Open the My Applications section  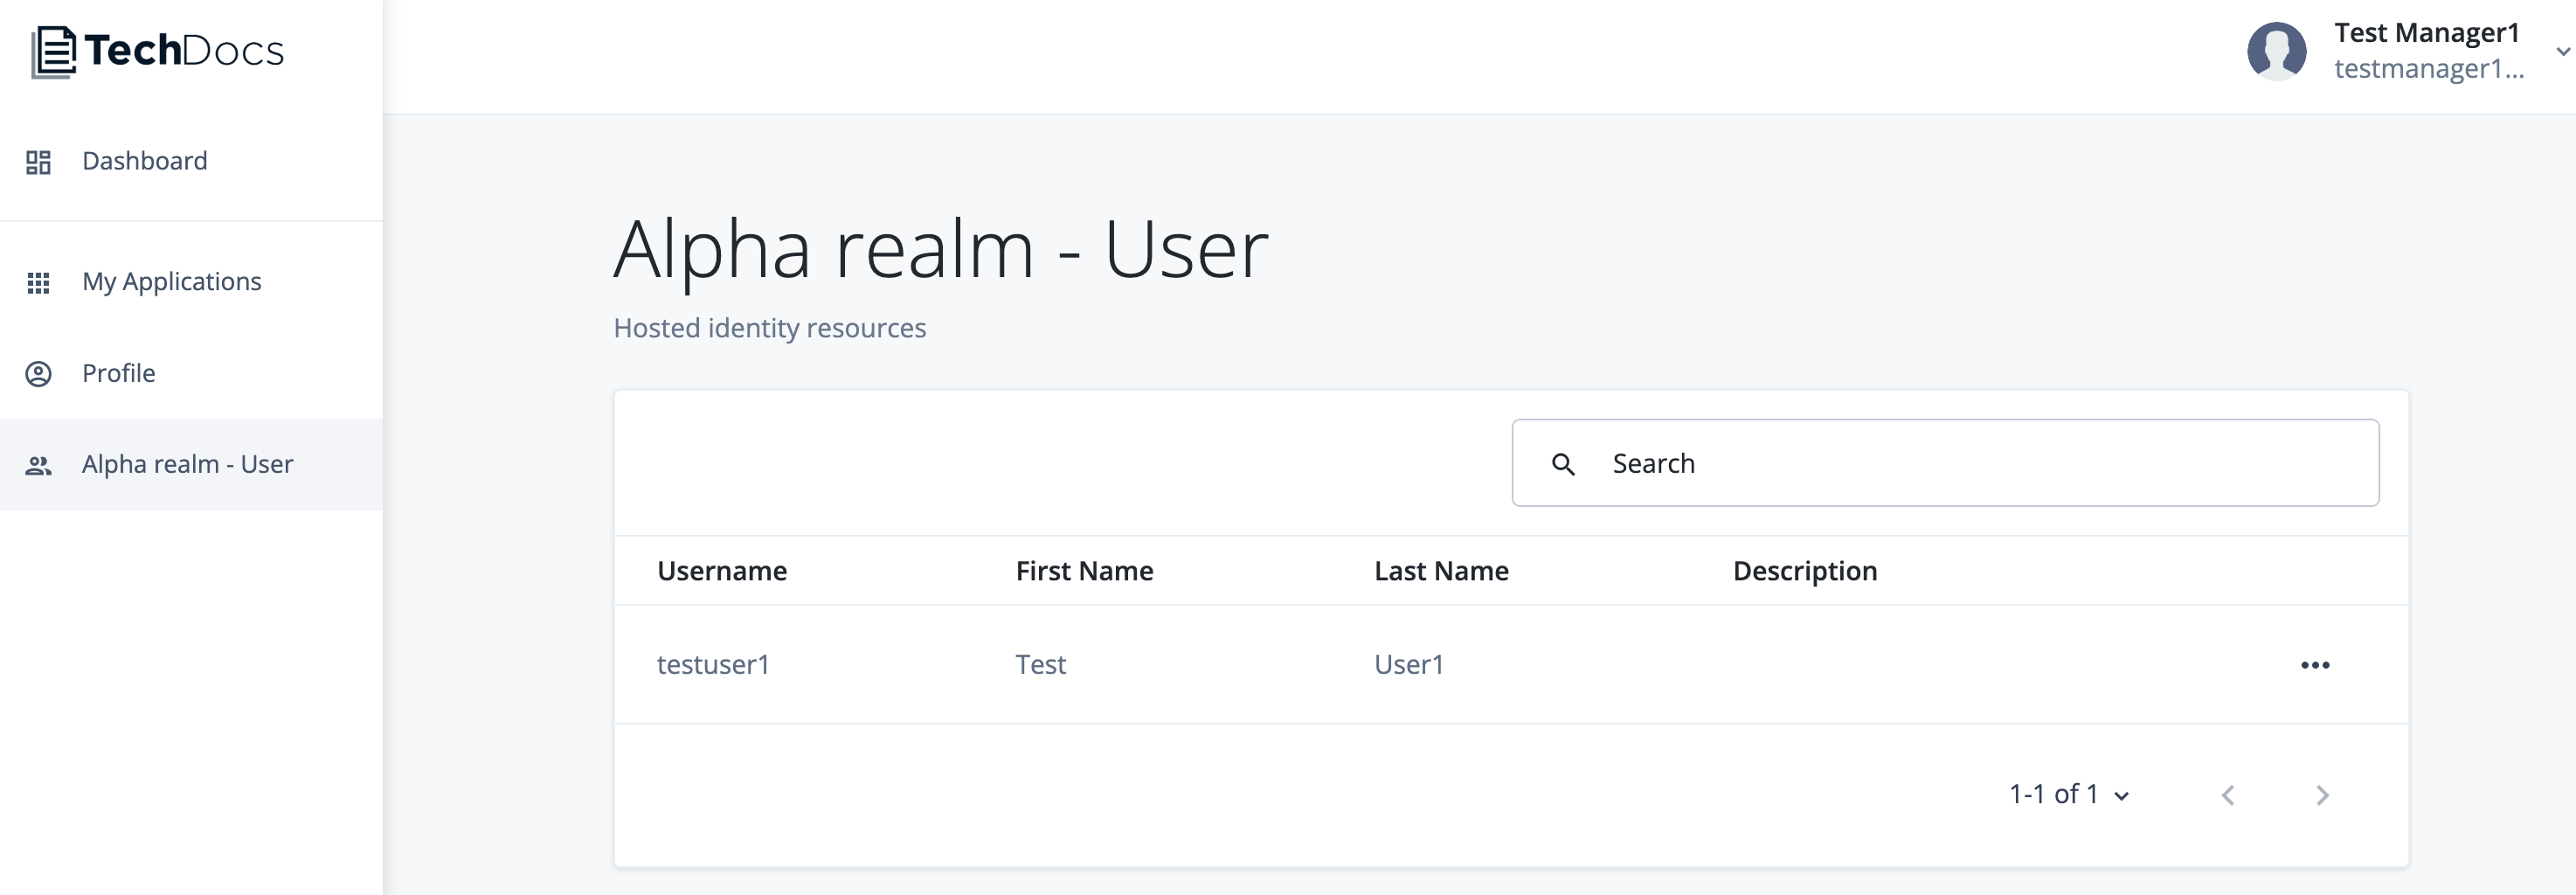point(171,282)
